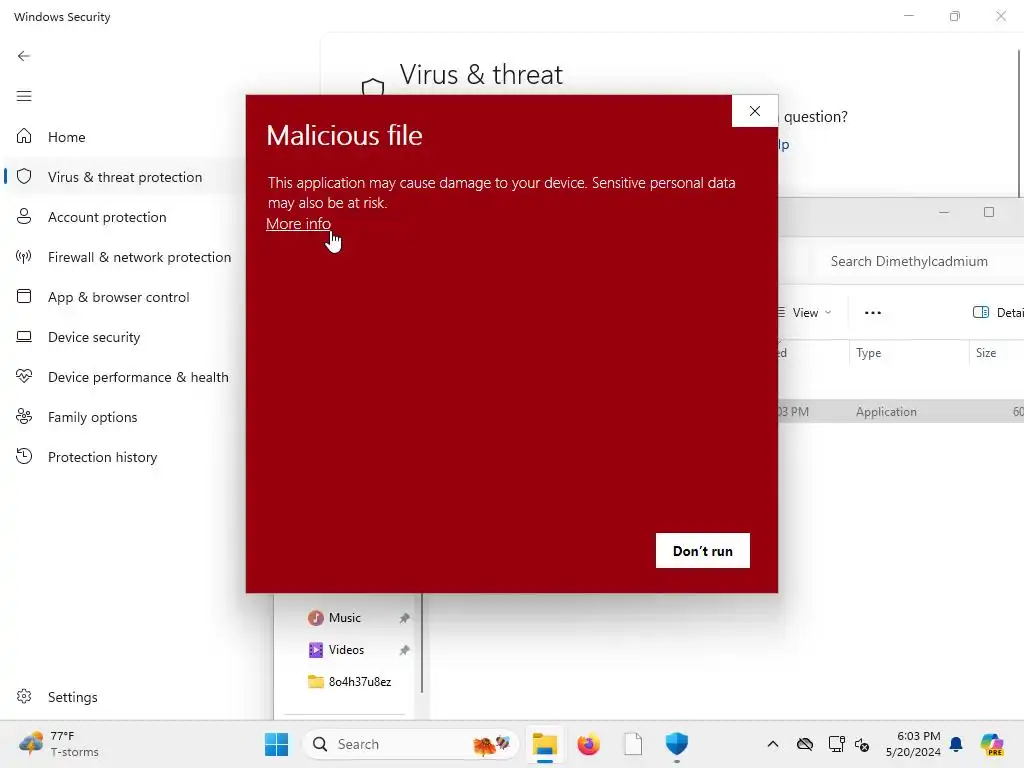Click the person icon beside Account protection

(x=24, y=216)
